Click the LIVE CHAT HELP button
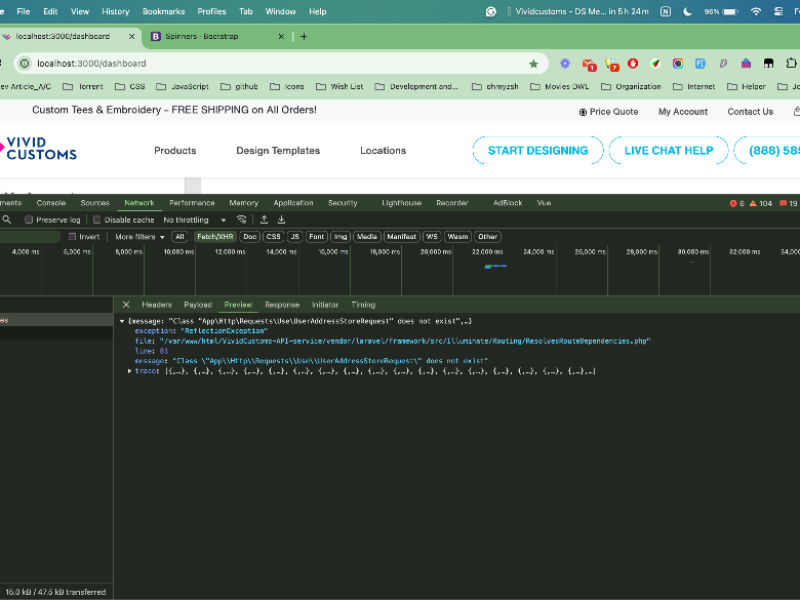Viewport: 800px width, 600px height. 668,151
